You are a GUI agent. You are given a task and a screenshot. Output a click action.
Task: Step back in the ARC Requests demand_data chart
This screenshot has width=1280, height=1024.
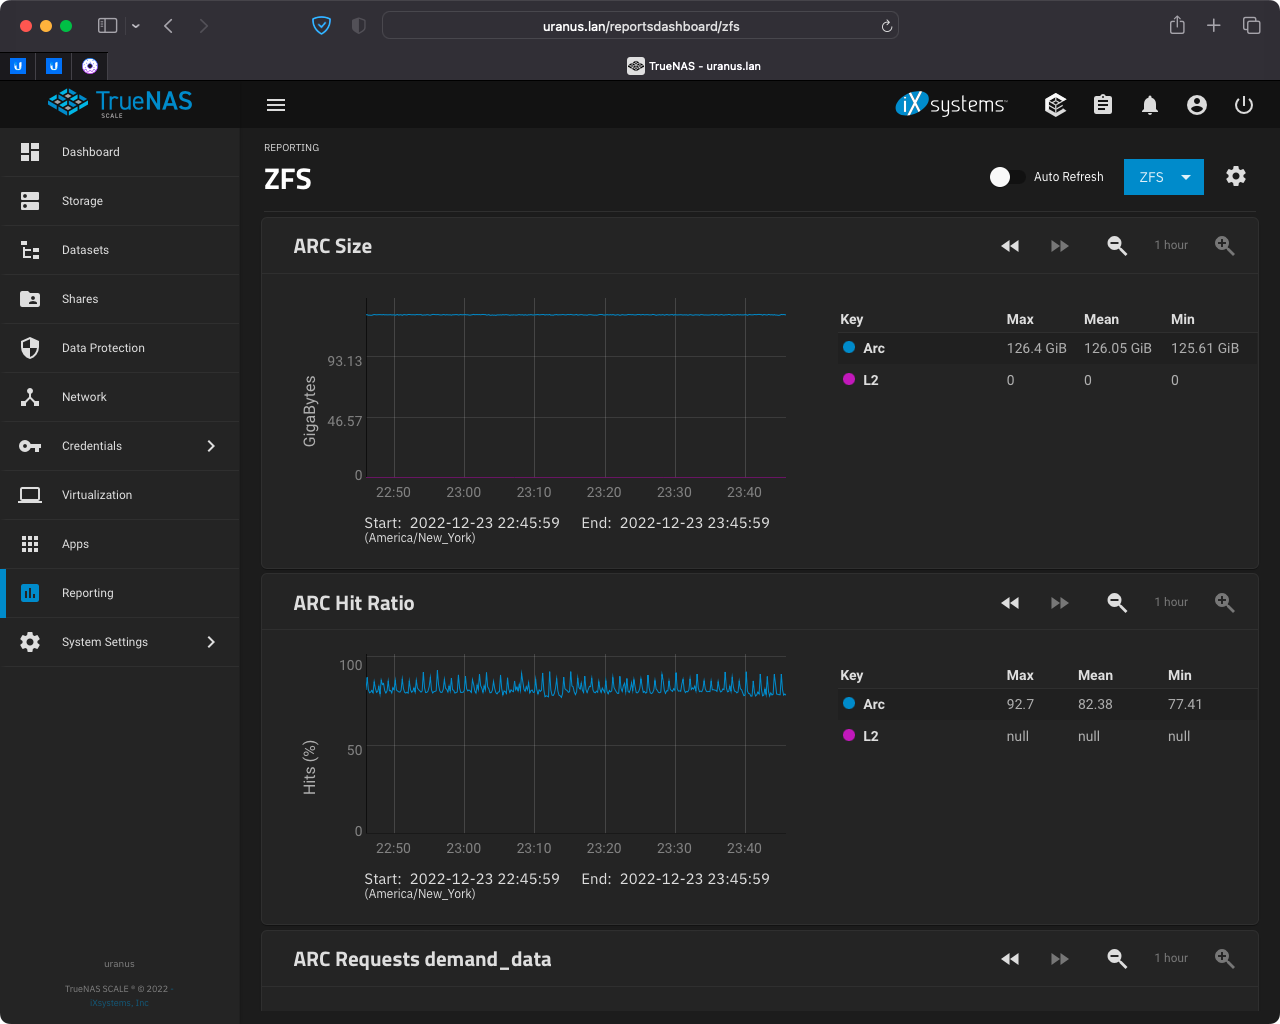[x=1010, y=959]
